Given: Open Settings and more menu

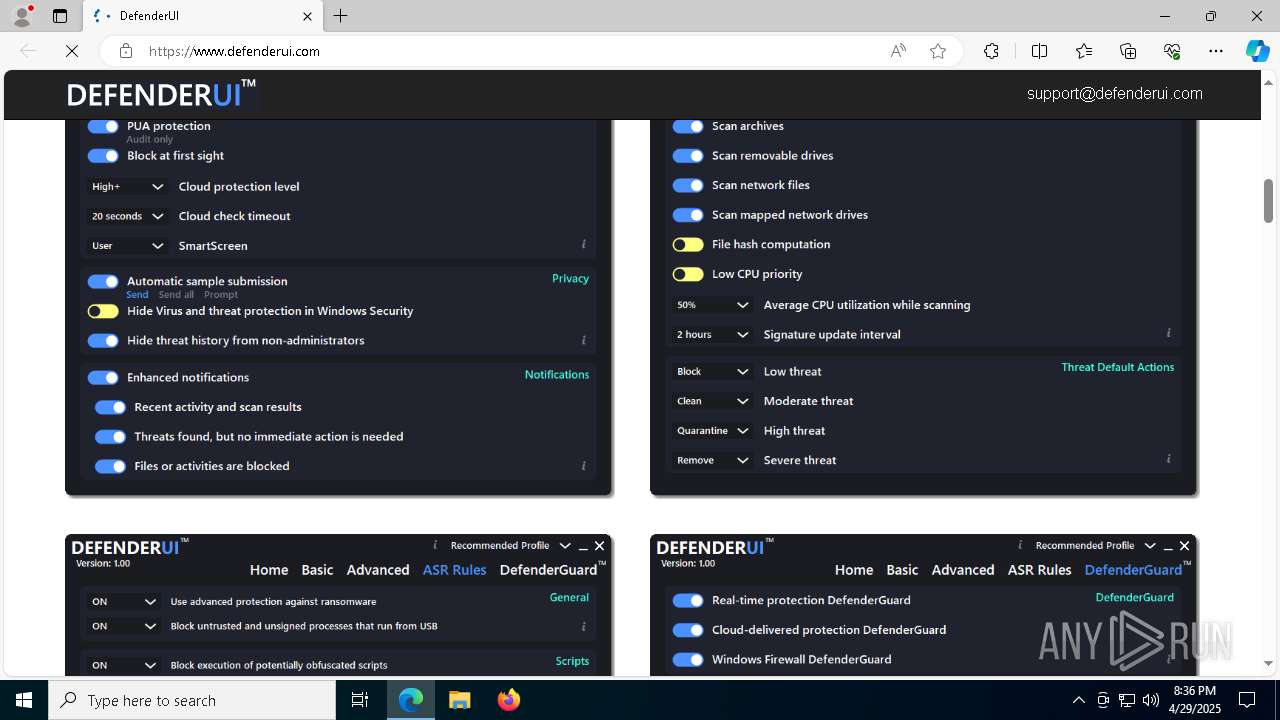Looking at the screenshot, I should 1216,51.
